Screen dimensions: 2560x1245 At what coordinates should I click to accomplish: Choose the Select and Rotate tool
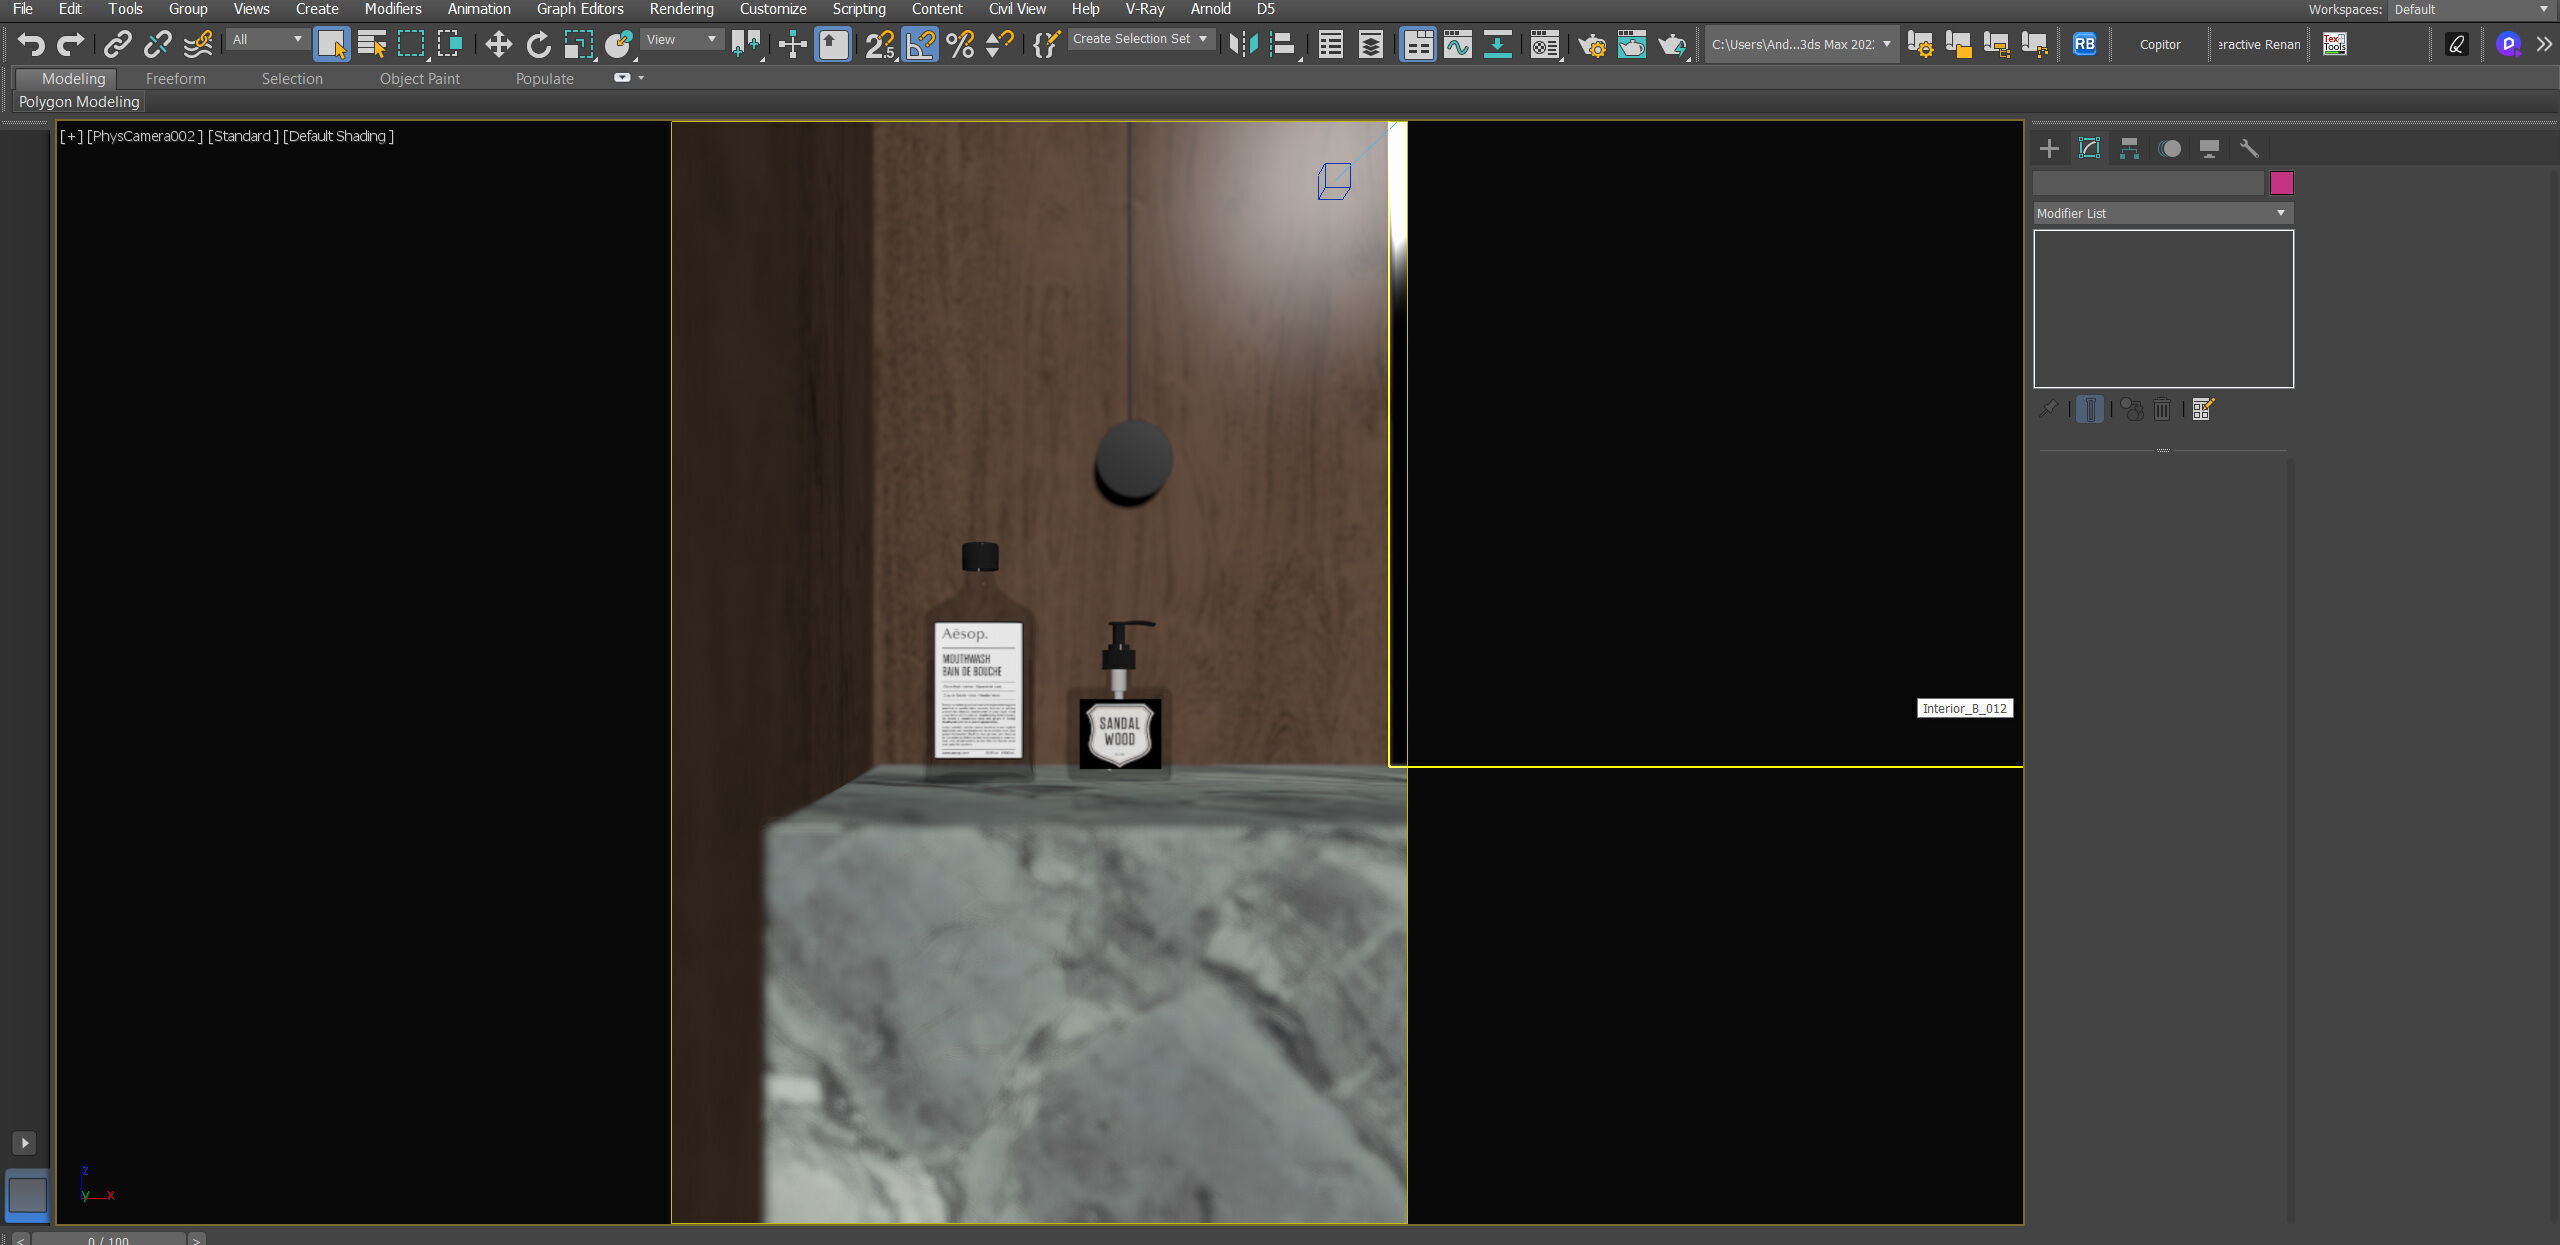pyautogui.click(x=538, y=44)
